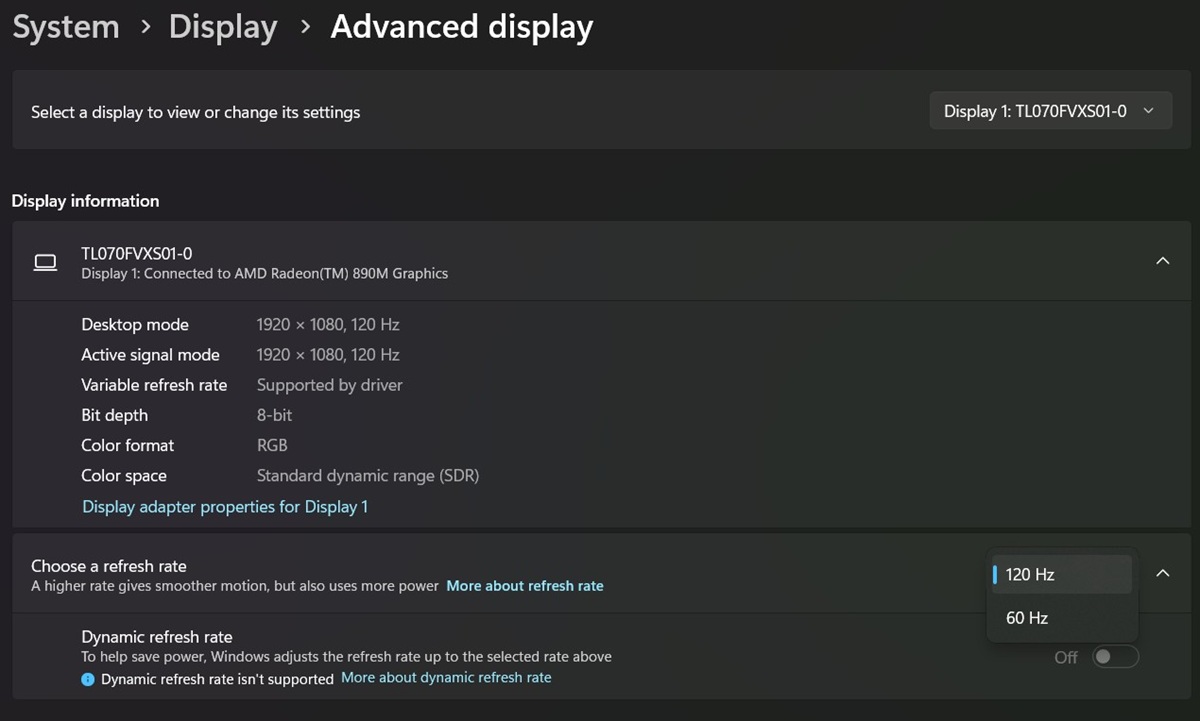Viewport: 1200px width, 721px height.
Task: Navigate to Display in the breadcrumb
Action: (x=223, y=28)
